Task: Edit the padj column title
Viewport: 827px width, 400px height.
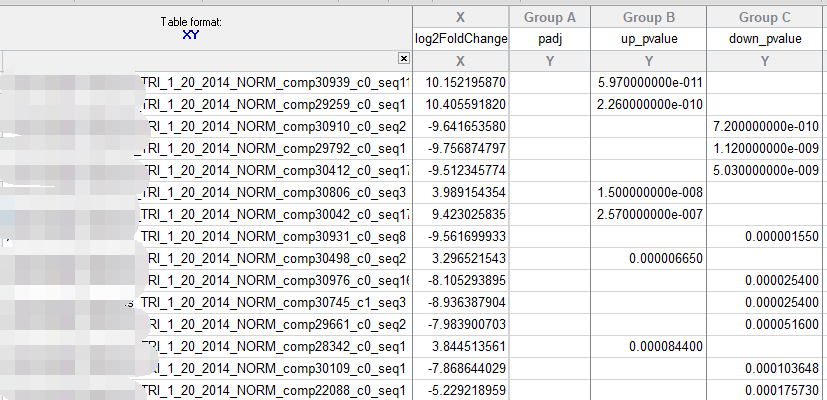Action: (549, 39)
